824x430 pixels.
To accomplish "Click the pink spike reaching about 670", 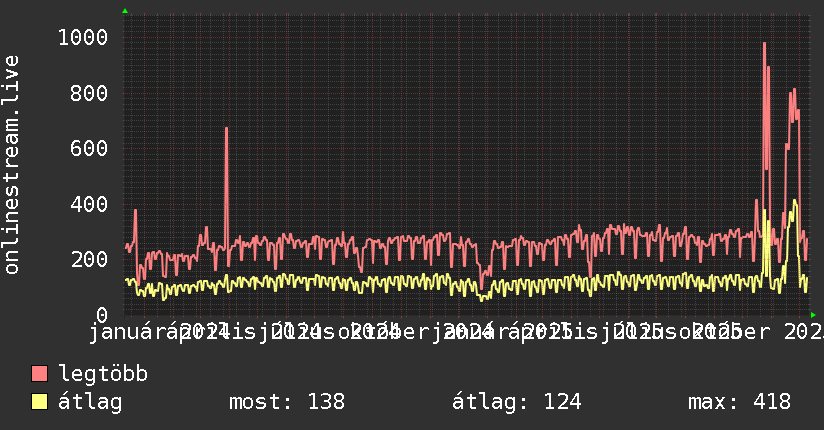I will click(226, 129).
